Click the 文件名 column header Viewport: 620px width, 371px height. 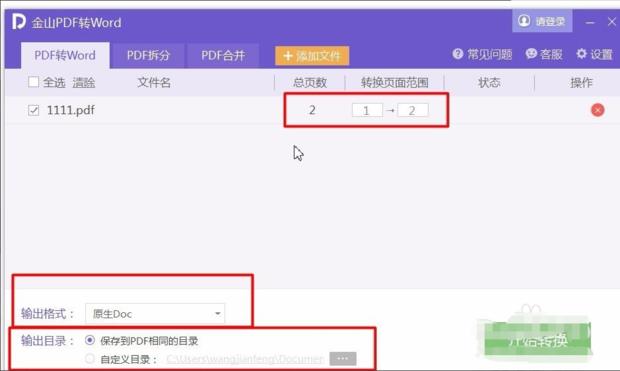[x=154, y=83]
